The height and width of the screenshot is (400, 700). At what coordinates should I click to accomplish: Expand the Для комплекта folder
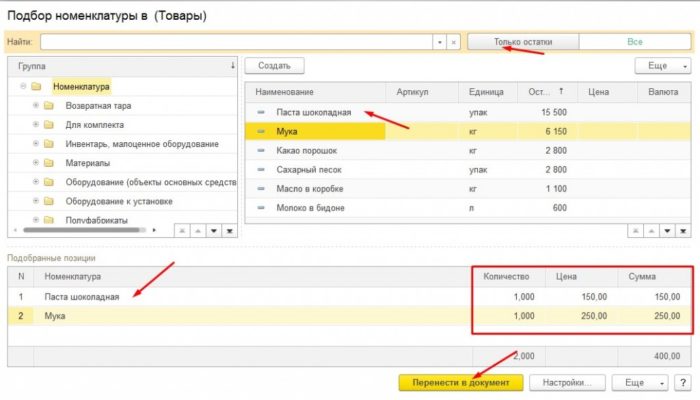[36, 125]
